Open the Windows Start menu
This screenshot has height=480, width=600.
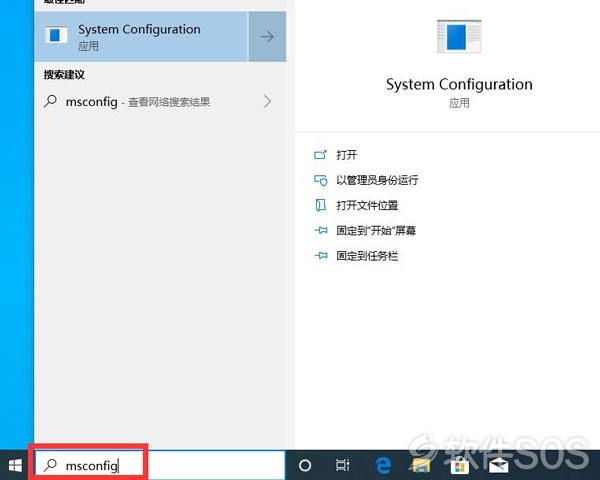15,465
